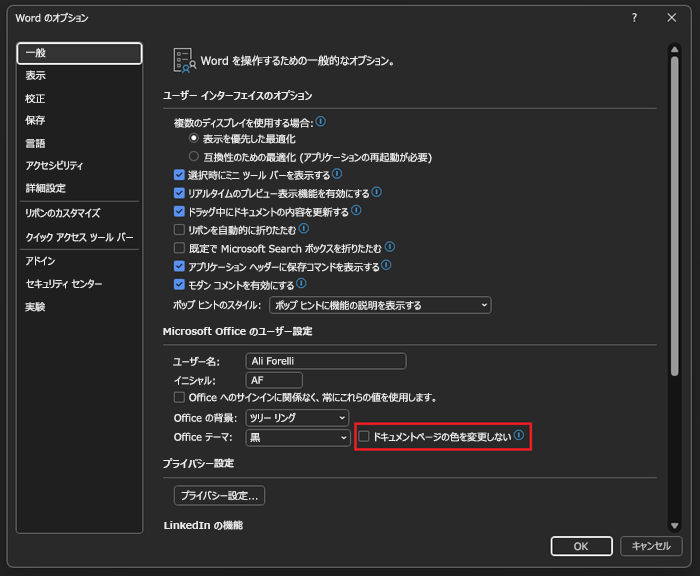Switch to the 詳細設定 category
Image resolution: width=700 pixels, height=576 pixels.
pos(46,188)
